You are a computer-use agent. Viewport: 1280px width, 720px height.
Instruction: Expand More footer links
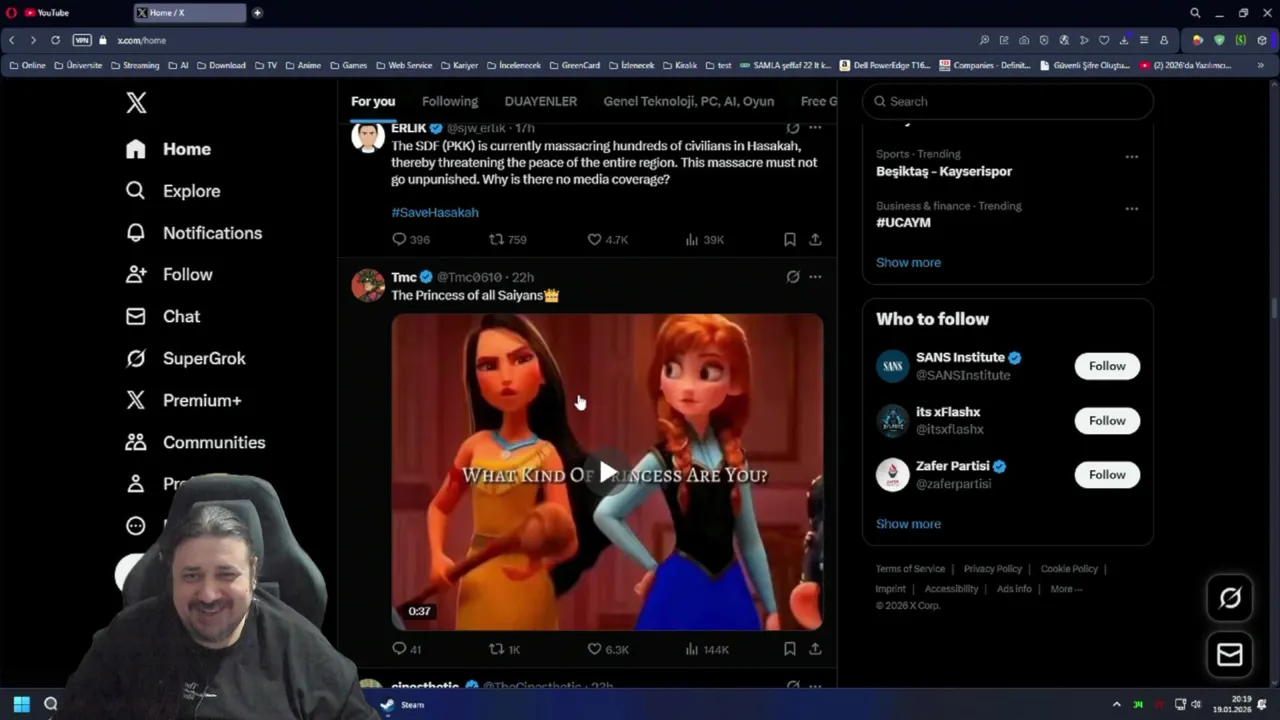(x=1066, y=589)
